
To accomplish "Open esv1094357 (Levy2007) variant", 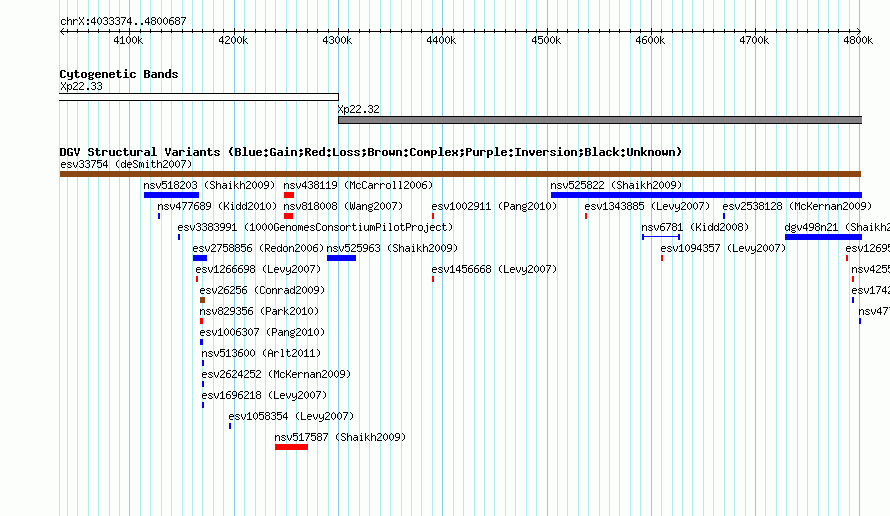I will tap(723, 249).
